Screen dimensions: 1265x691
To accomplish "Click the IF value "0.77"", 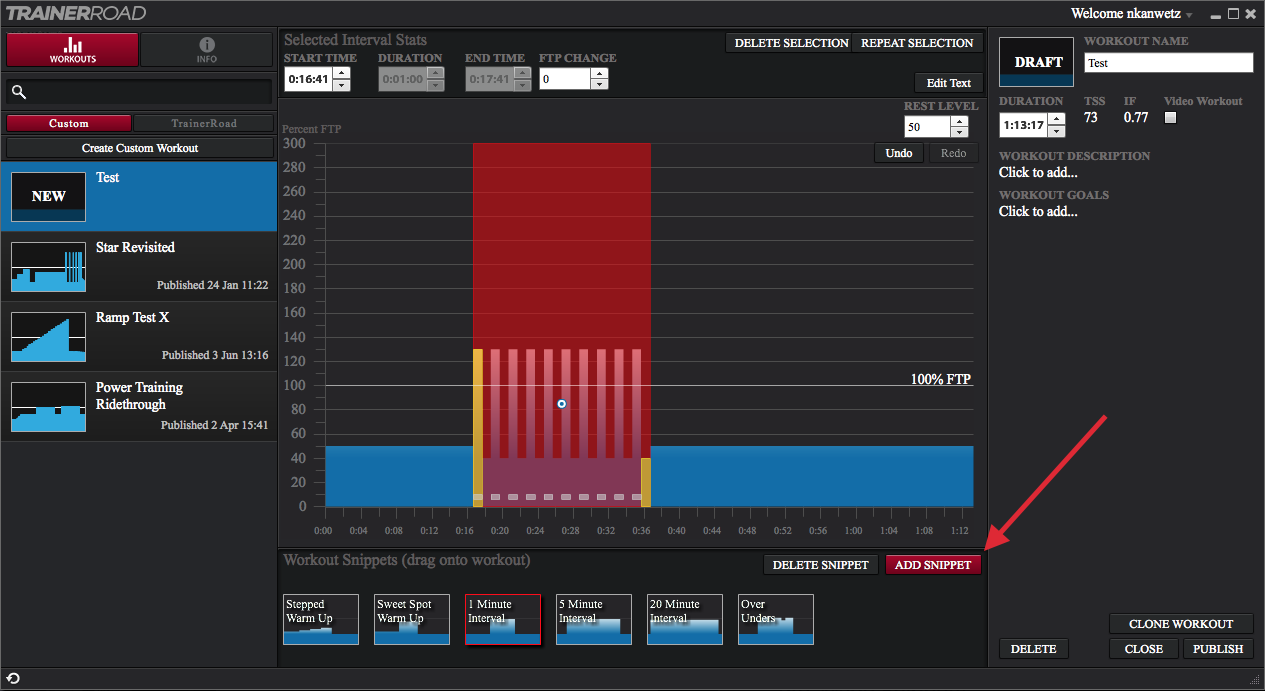I will [1136, 117].
